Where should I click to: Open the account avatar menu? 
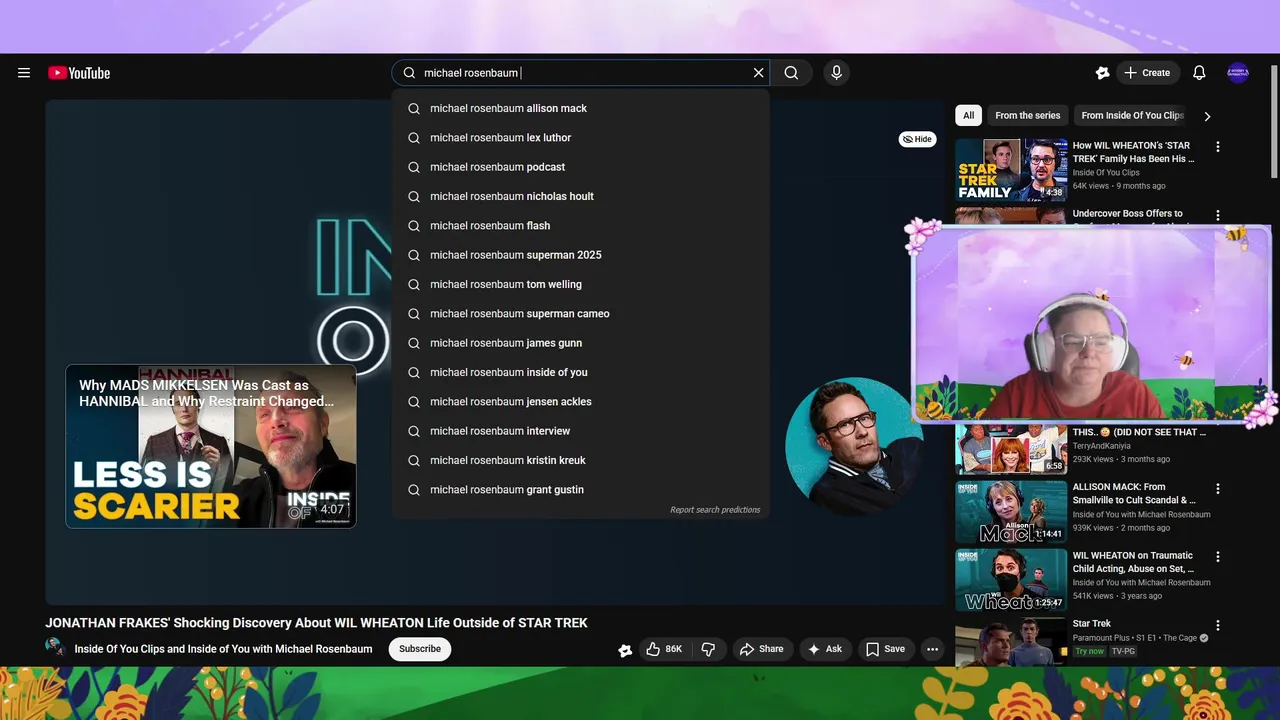(x=1238, y=73)
